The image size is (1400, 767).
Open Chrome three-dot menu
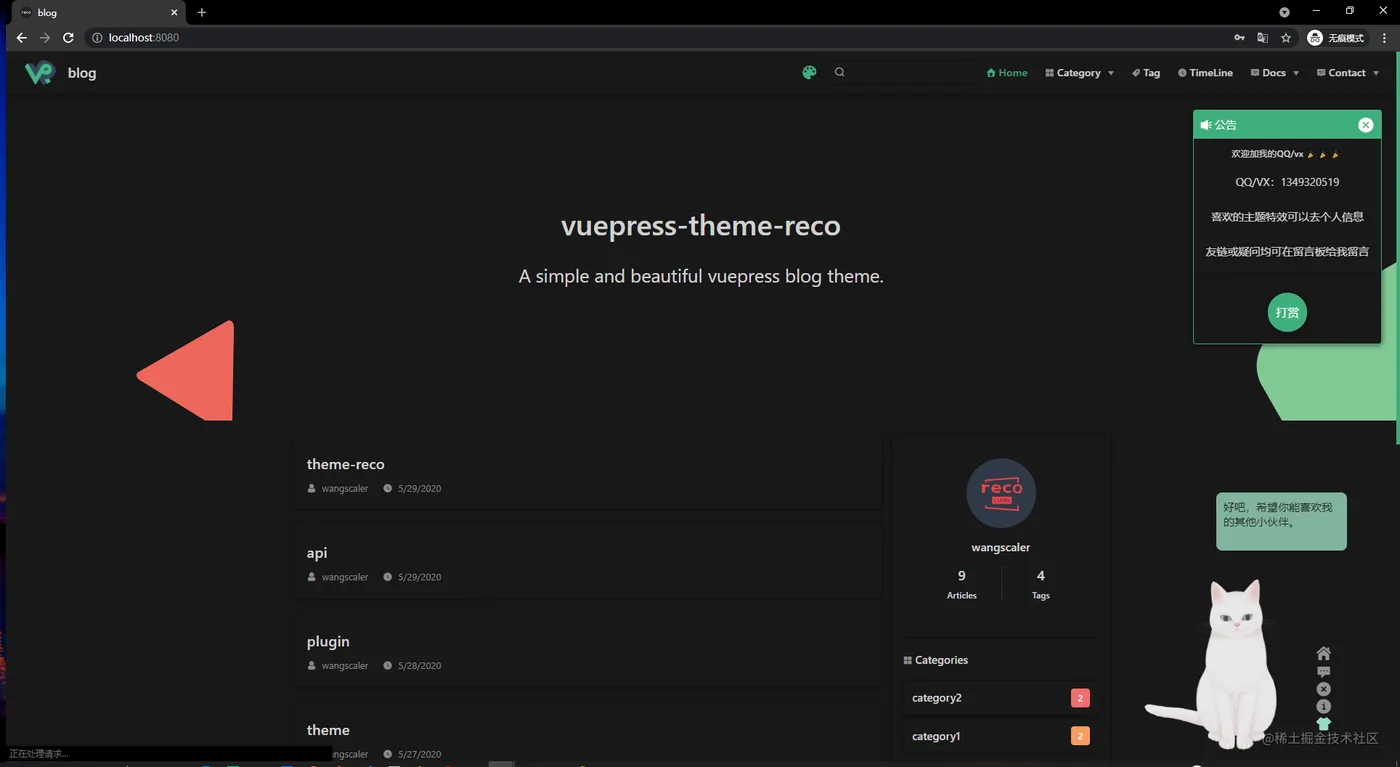tap(1384, 38)
